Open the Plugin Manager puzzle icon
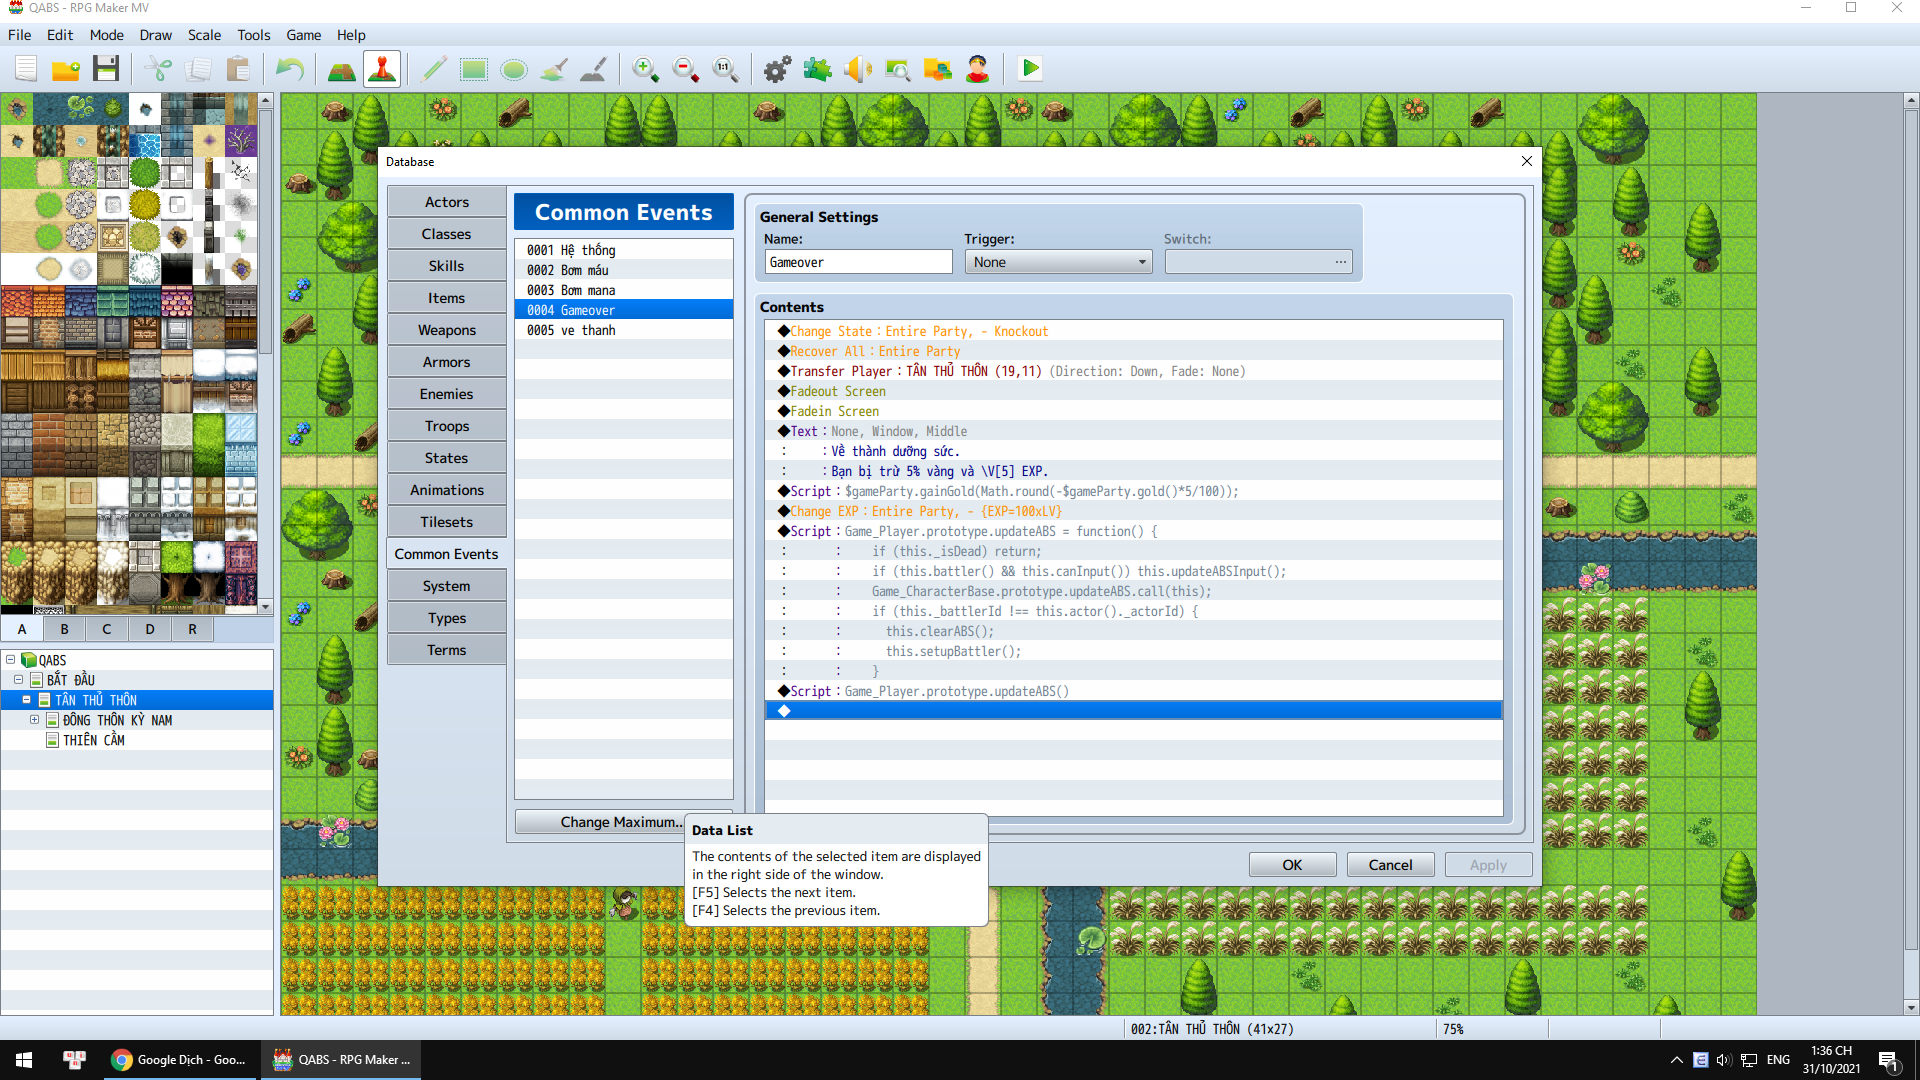Screen dimensions: 1920x1080 818,69
